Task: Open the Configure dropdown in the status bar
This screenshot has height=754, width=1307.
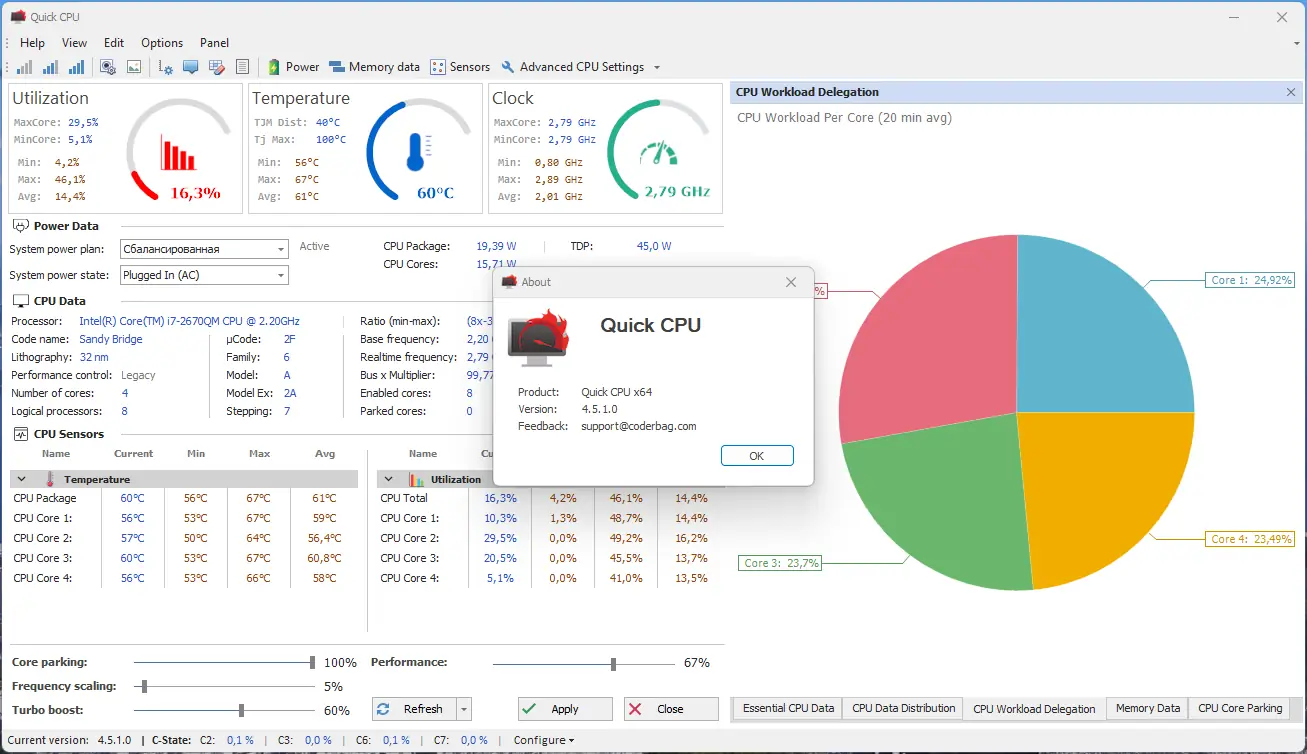Action: tap(544, 740)
